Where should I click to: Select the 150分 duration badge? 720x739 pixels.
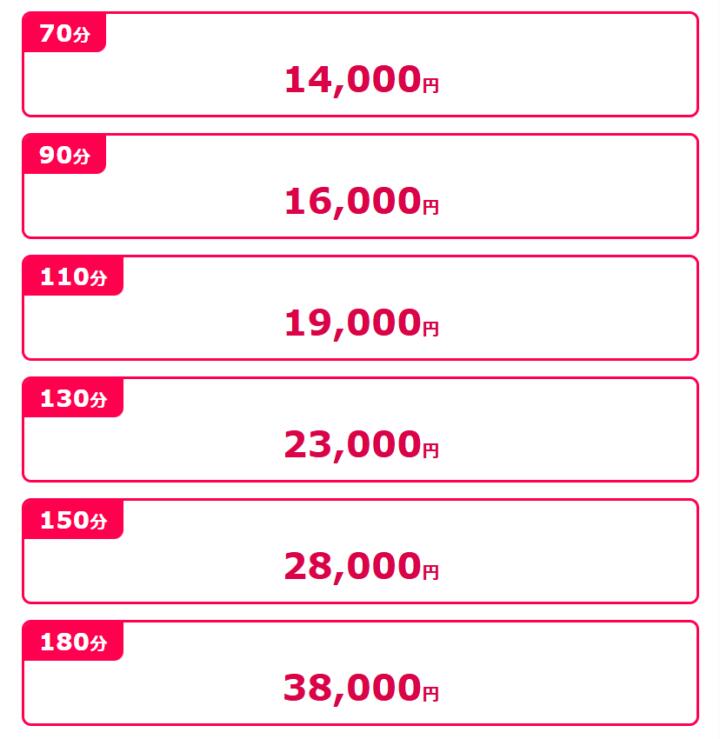click(72, 521)
